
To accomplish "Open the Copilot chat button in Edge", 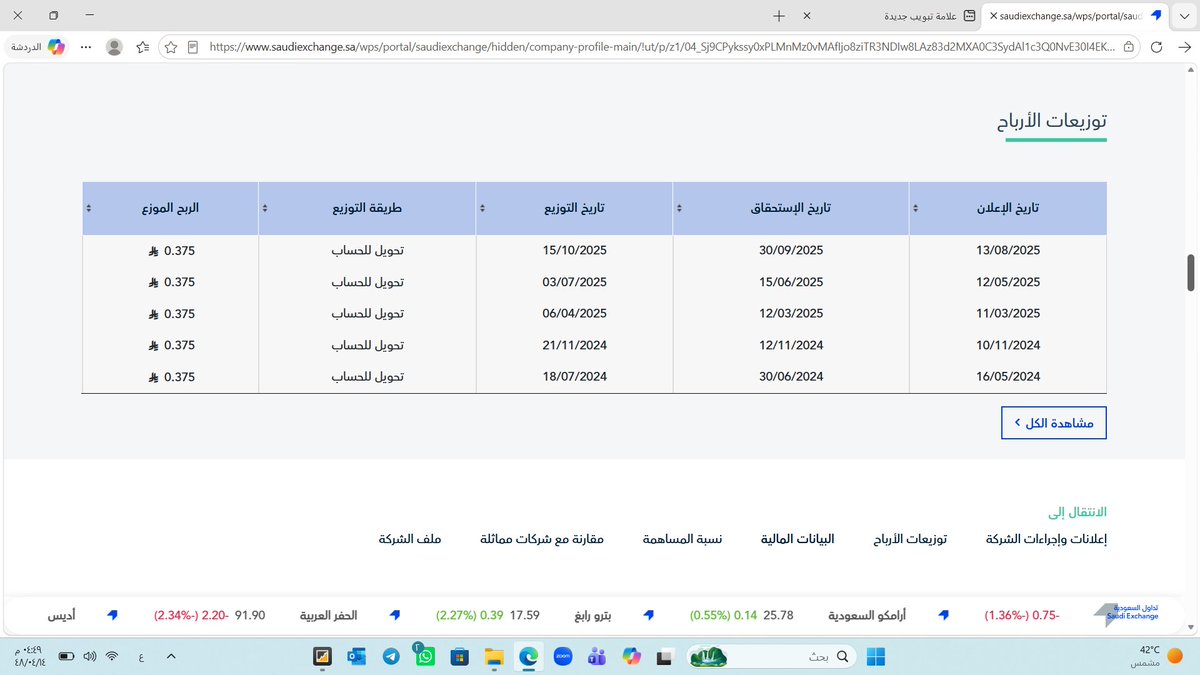I will pyautogui.click(x=37, y=46).
